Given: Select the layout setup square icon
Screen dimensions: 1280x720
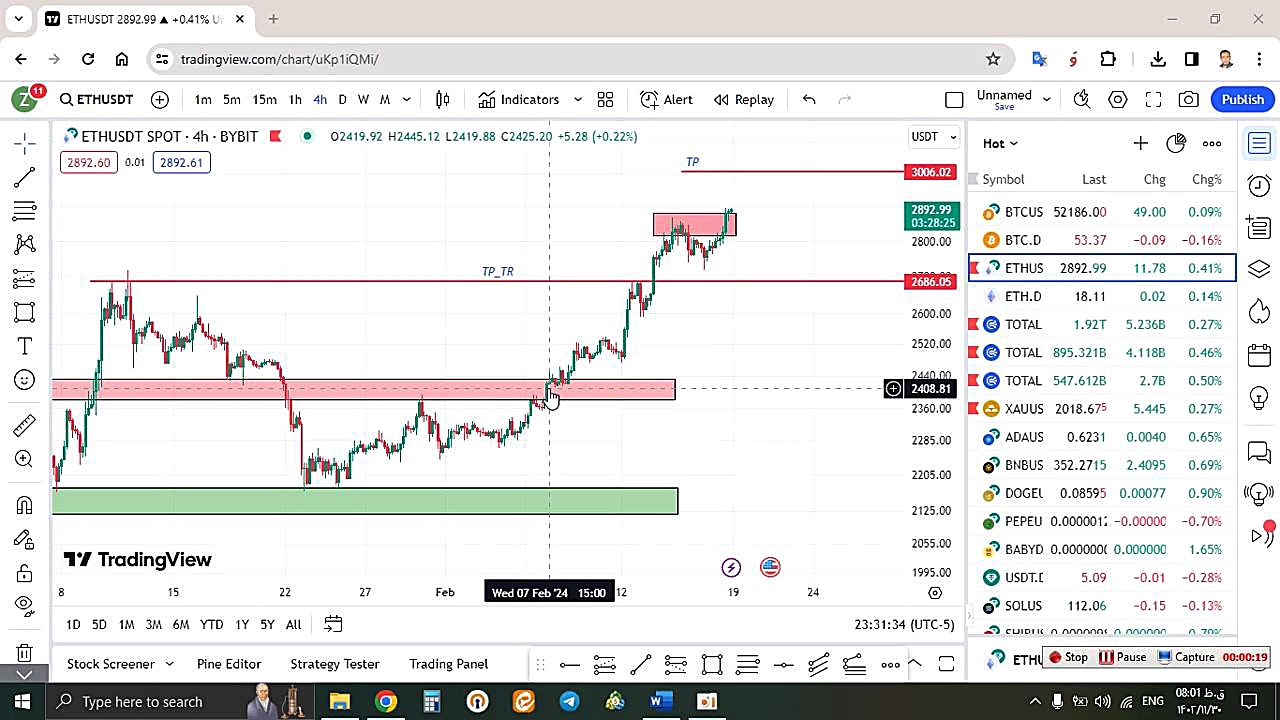Looking at the screenshot, I should tap(954, 99).
